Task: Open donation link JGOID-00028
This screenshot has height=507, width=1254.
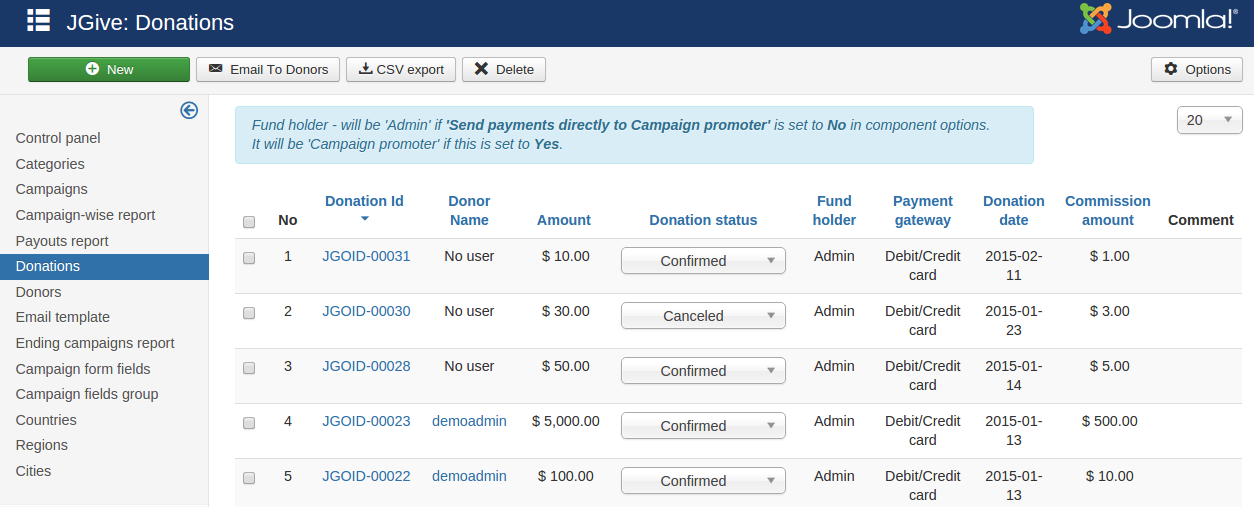Action: (366, 366)
